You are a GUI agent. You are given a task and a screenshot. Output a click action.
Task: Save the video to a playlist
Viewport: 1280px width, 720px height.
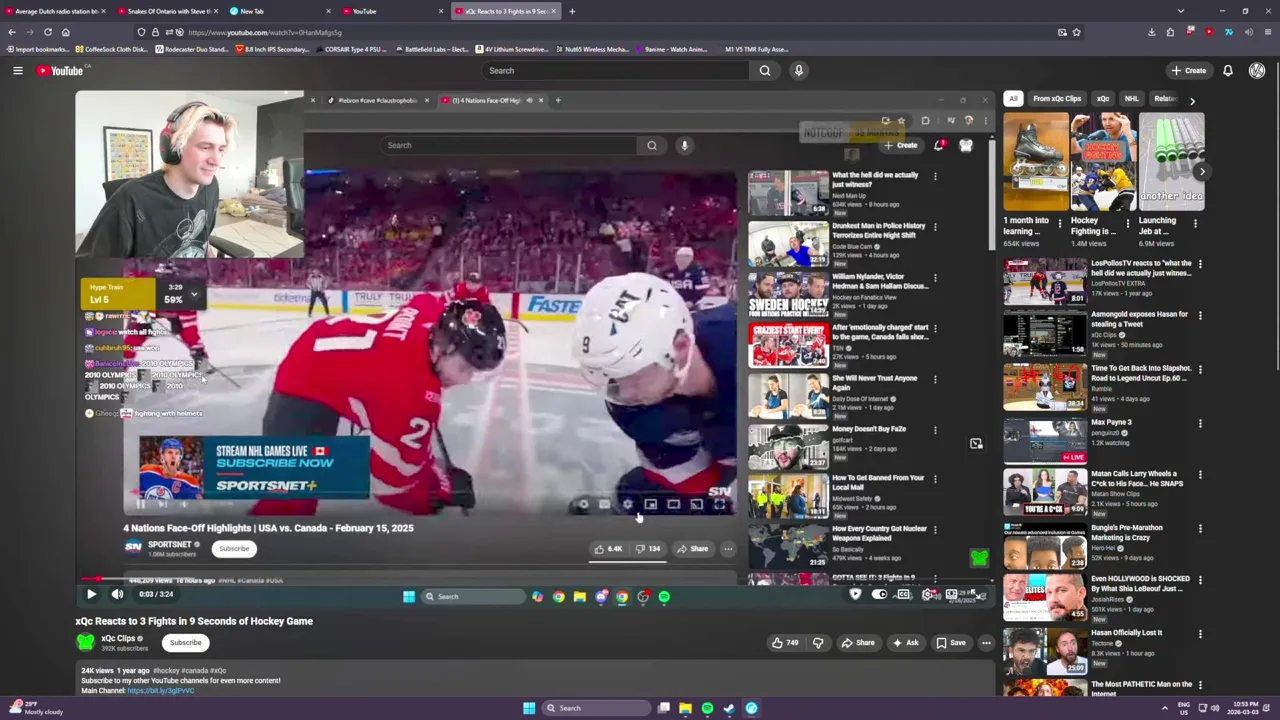point(950,643)
